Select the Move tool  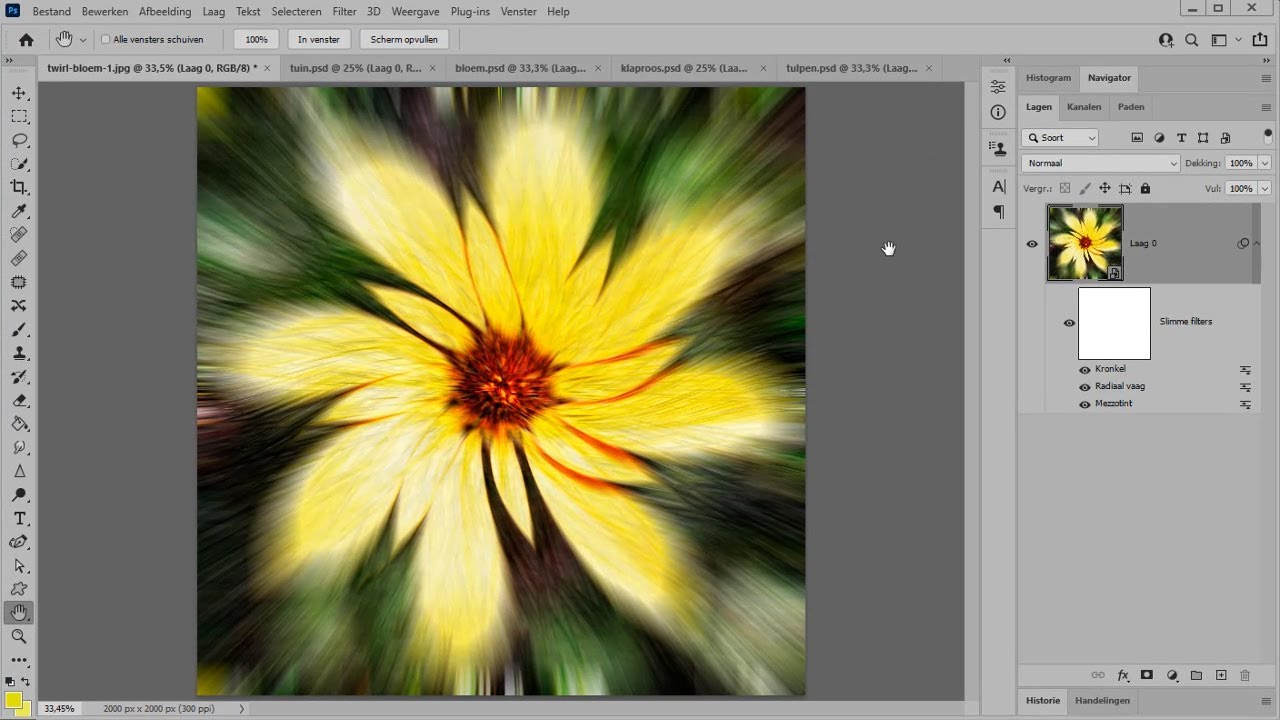(x=19, y=93)
